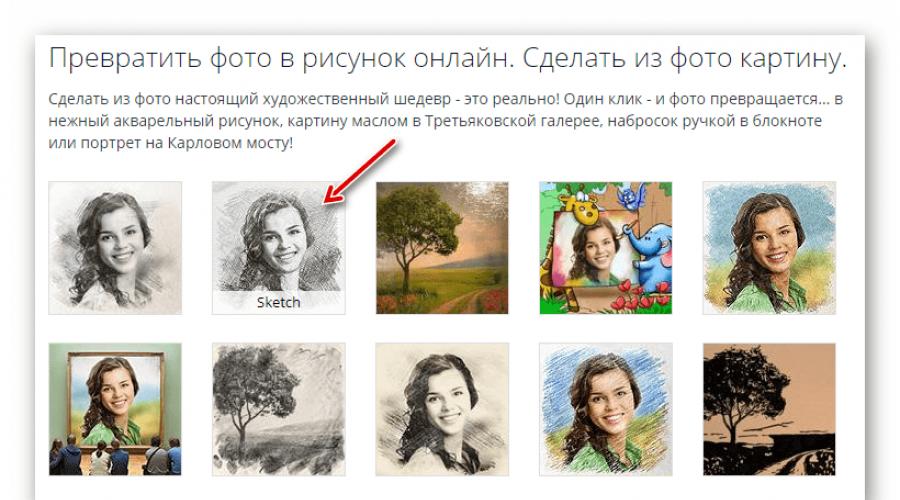
Task: Select the Sketch pencil effect thumbnail
Action: pyautogui.click(x=278, y=248)
